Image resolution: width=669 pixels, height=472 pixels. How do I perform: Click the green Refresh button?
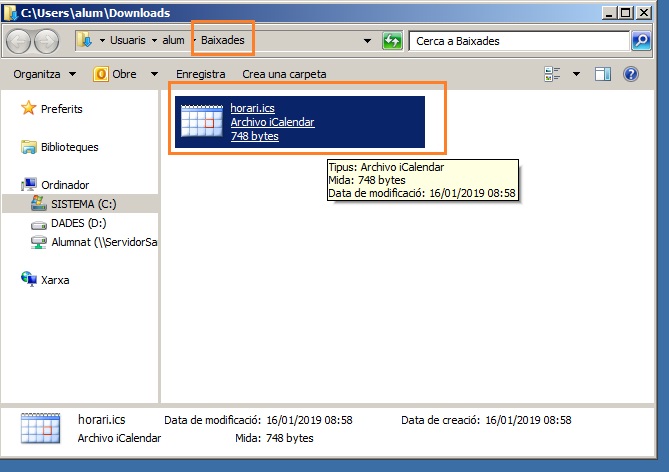coord(392,41)
